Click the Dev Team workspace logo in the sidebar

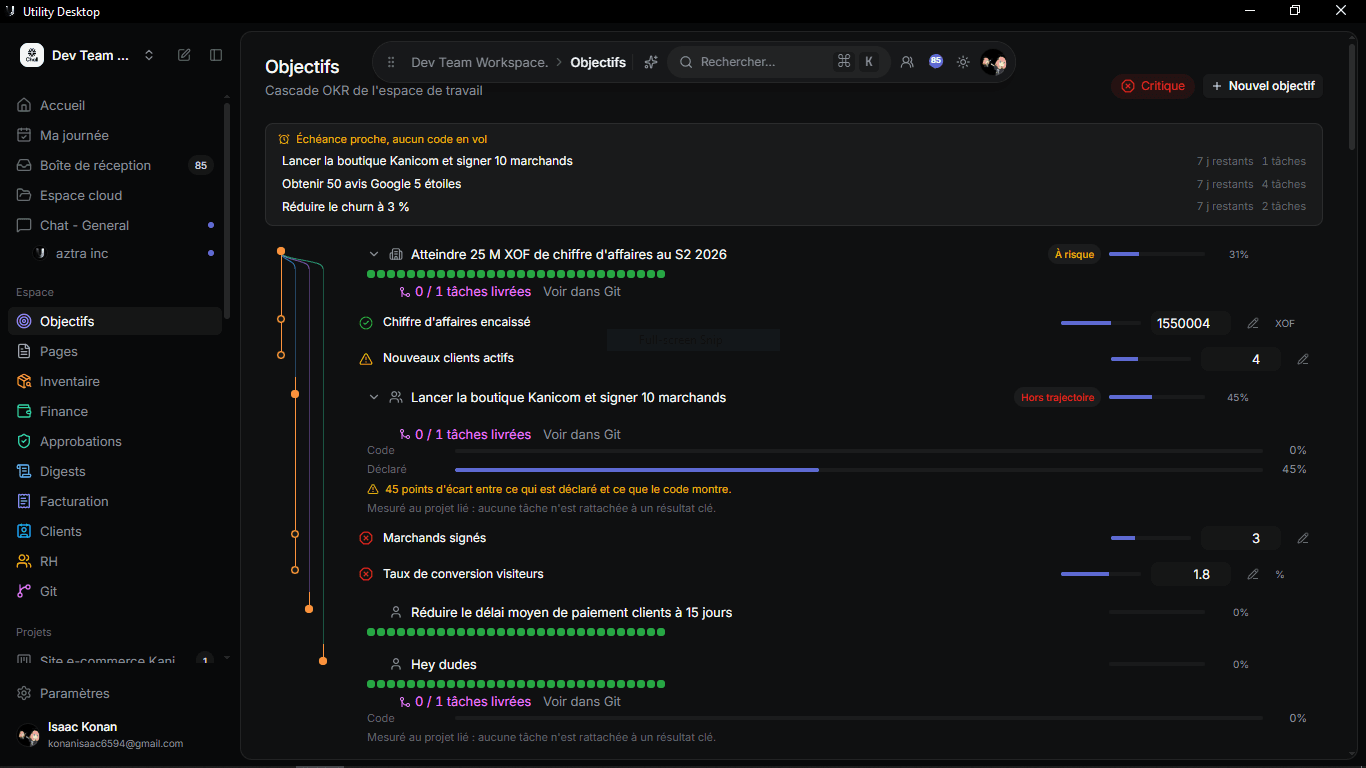(x=32, y=55)
